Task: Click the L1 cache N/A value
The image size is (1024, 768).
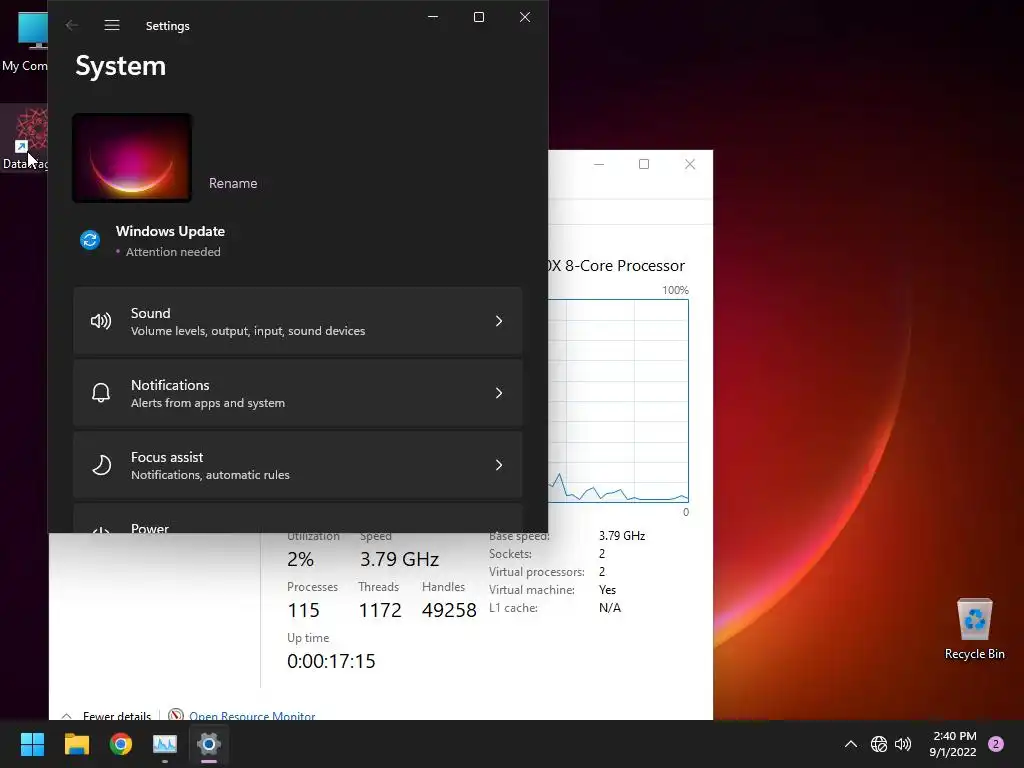Action: 610,608
